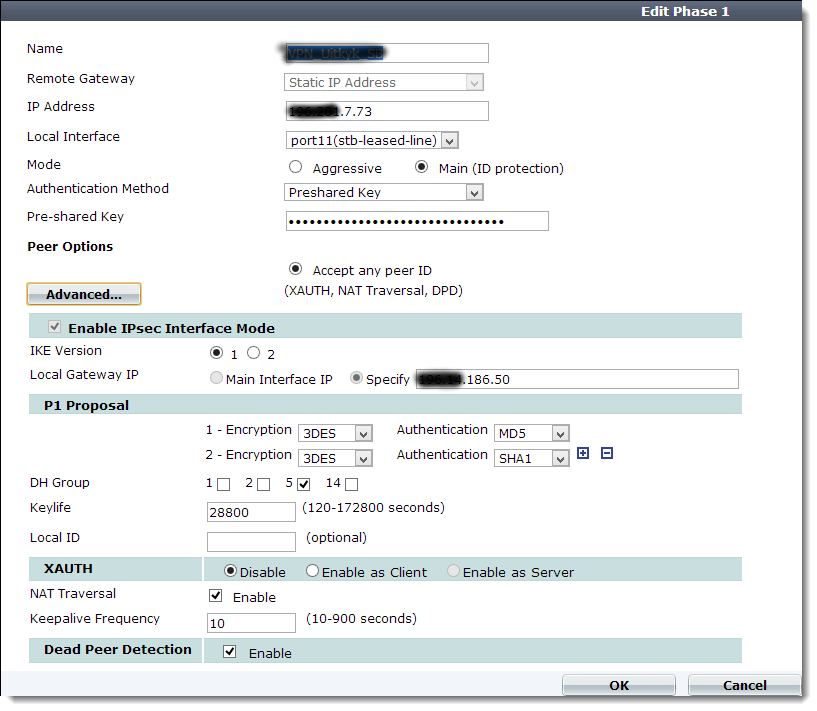Open proposal 1 Authentication MD5 dropdown
The image size is (817, 711).
coord(531,433)
